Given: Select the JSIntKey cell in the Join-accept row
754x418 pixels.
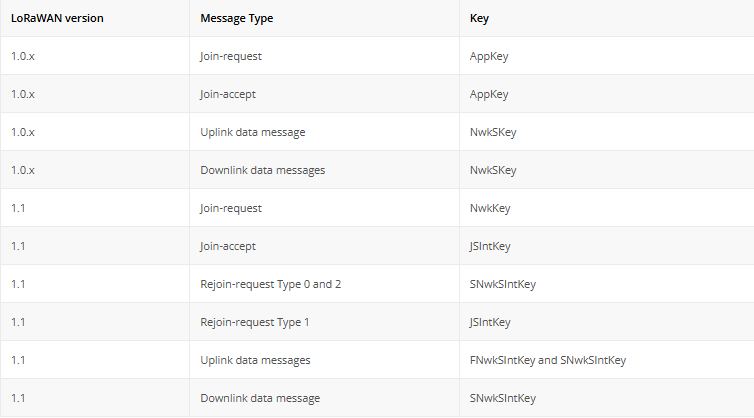Looking at the screenshot, I should tap(490, 246).
